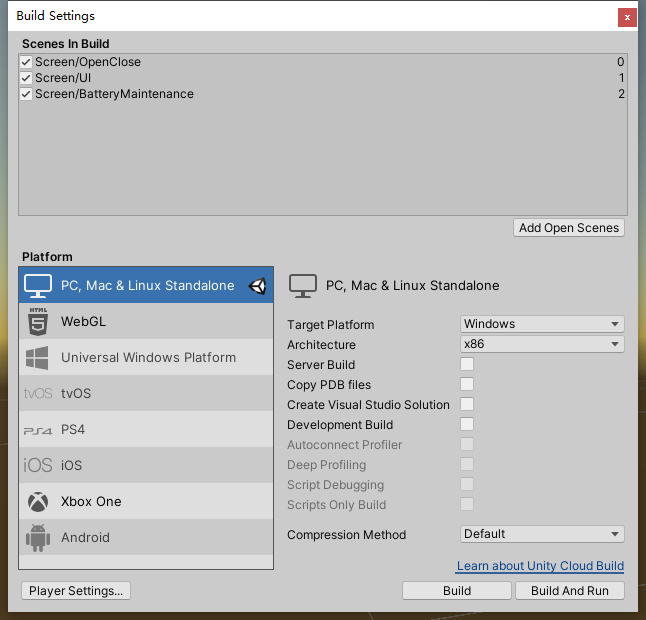This screenshot has height=620, width=646.
Task: Toggle the Deep Profiling checkbox
Action: pyautogui.click(x=467, y=464)
